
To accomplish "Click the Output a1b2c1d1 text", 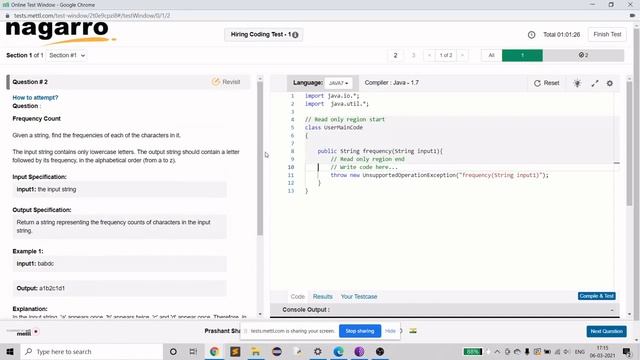I will pyautogui.click(x=40, y=288).
